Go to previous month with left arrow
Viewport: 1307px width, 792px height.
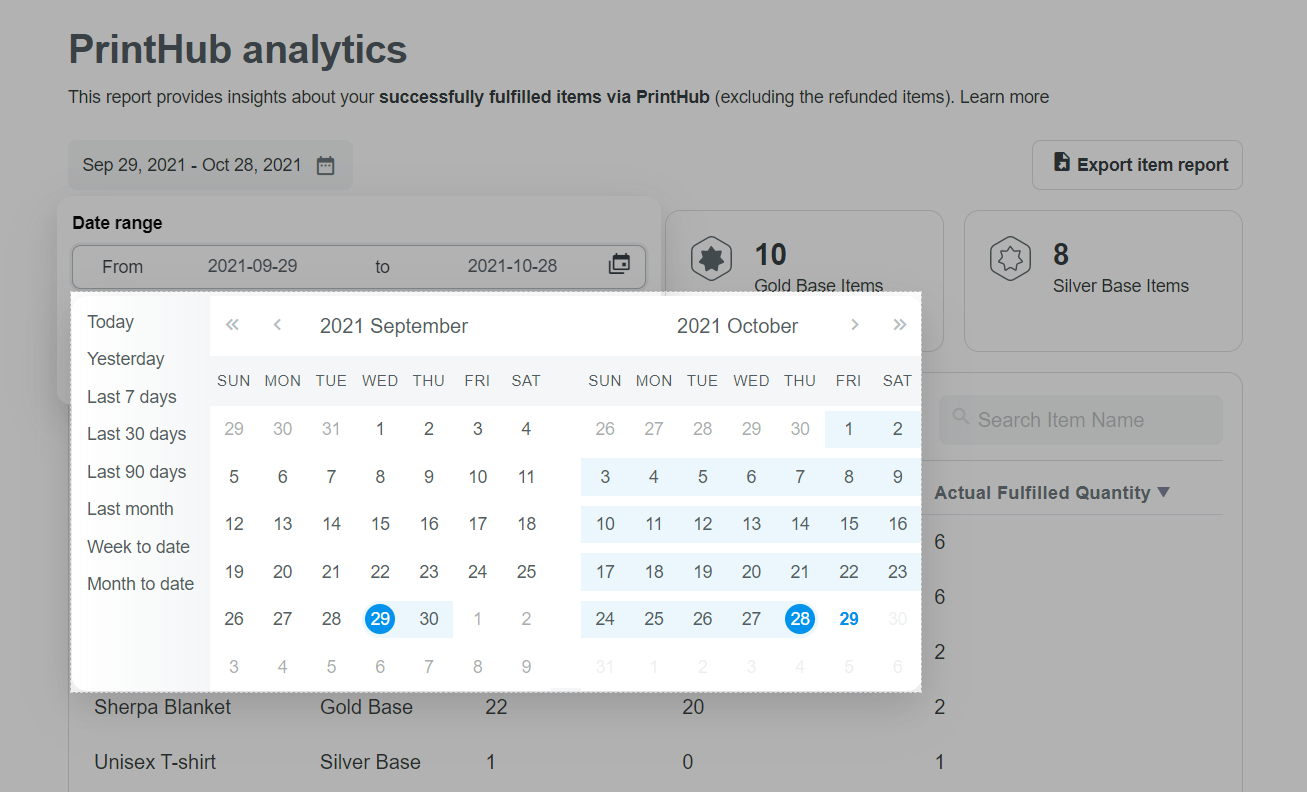tap(277, 325)
